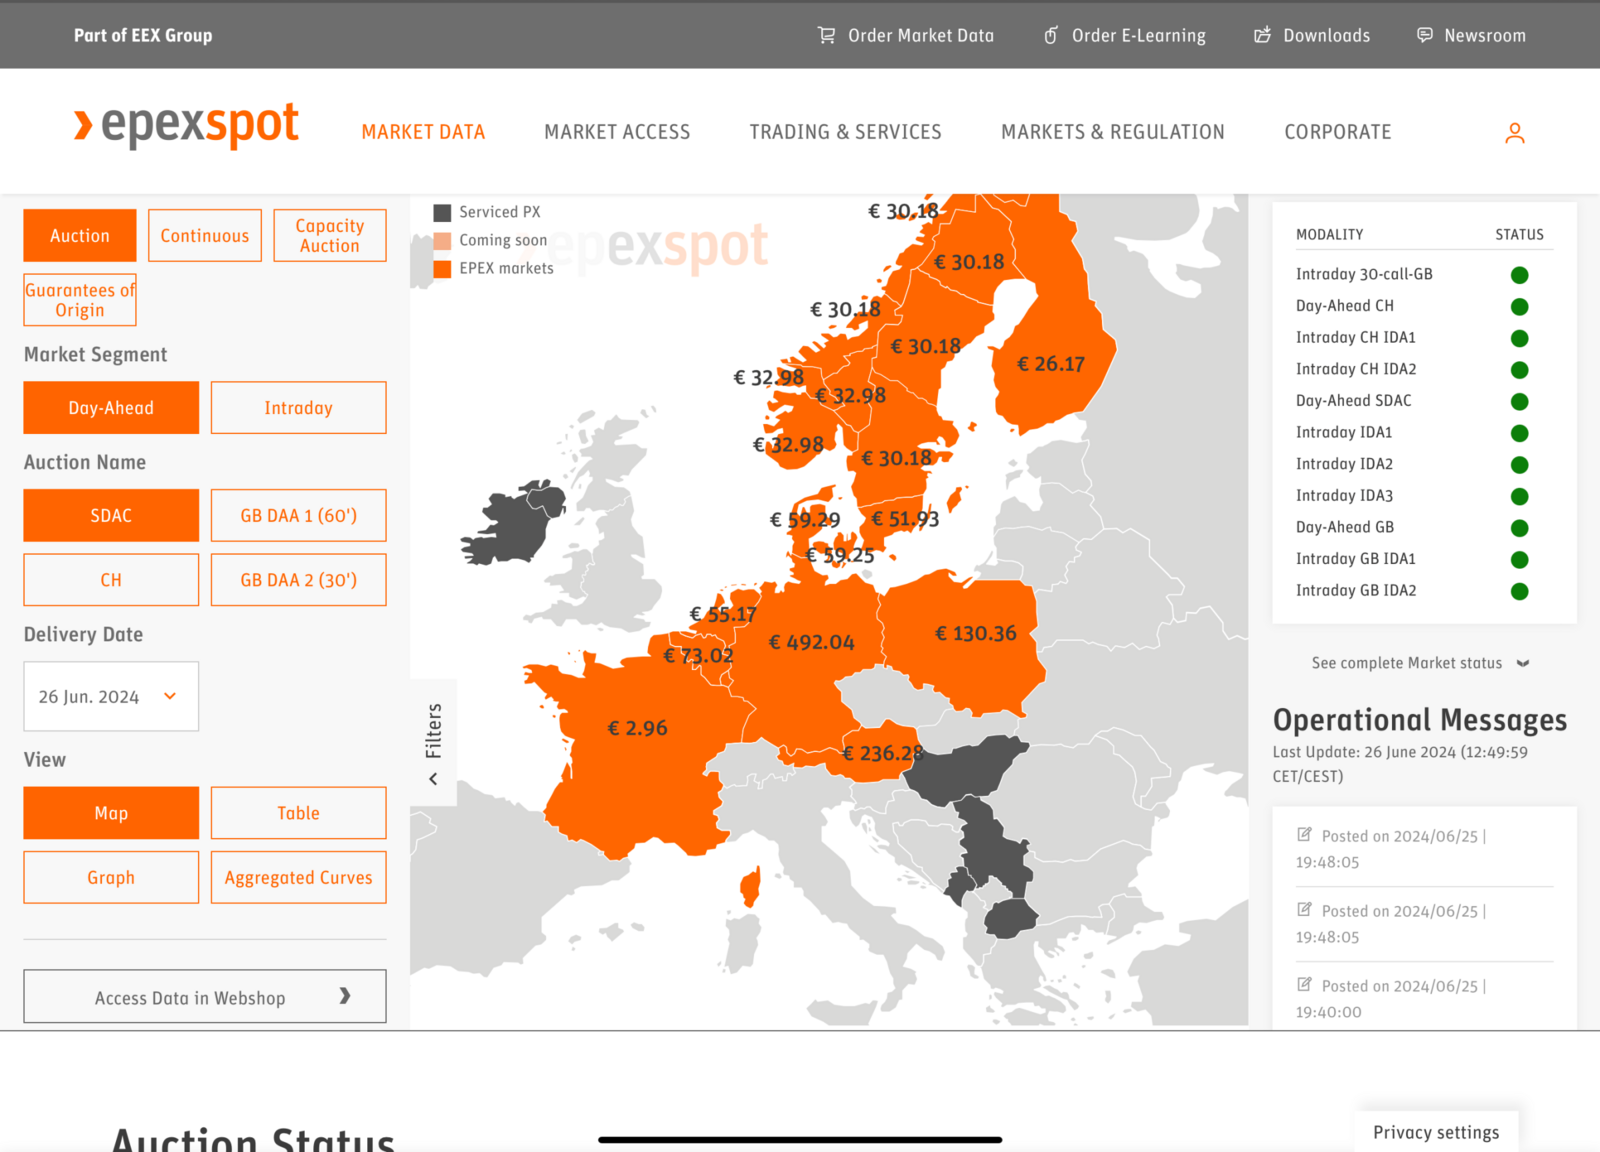
Task: Select GB DAA 2 (30') auction
Action: [298, 580]
